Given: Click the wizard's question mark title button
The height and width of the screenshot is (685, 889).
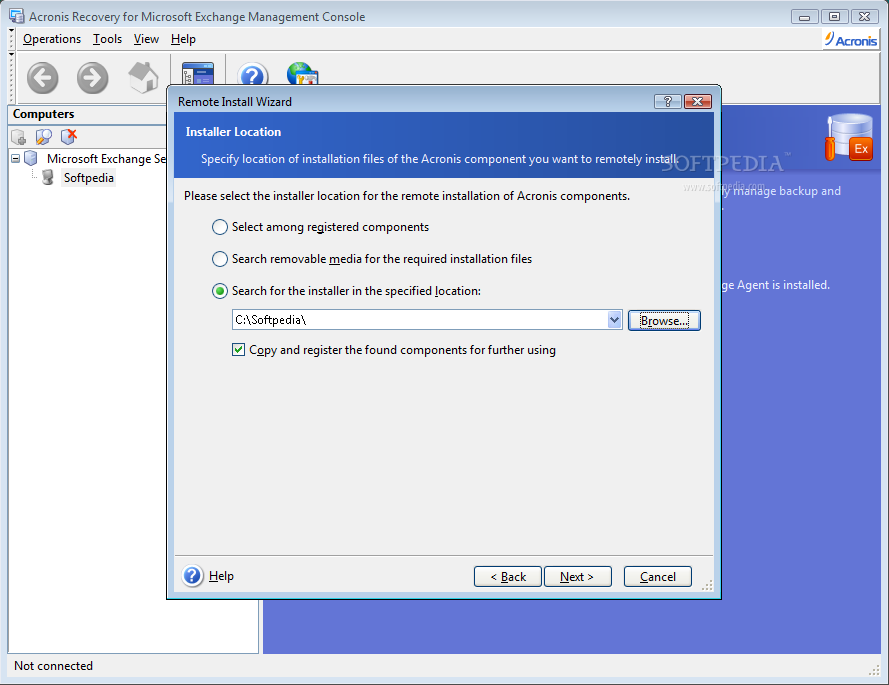Looking at the screenshot, I should pyautogui.click(x=667, y=102).
